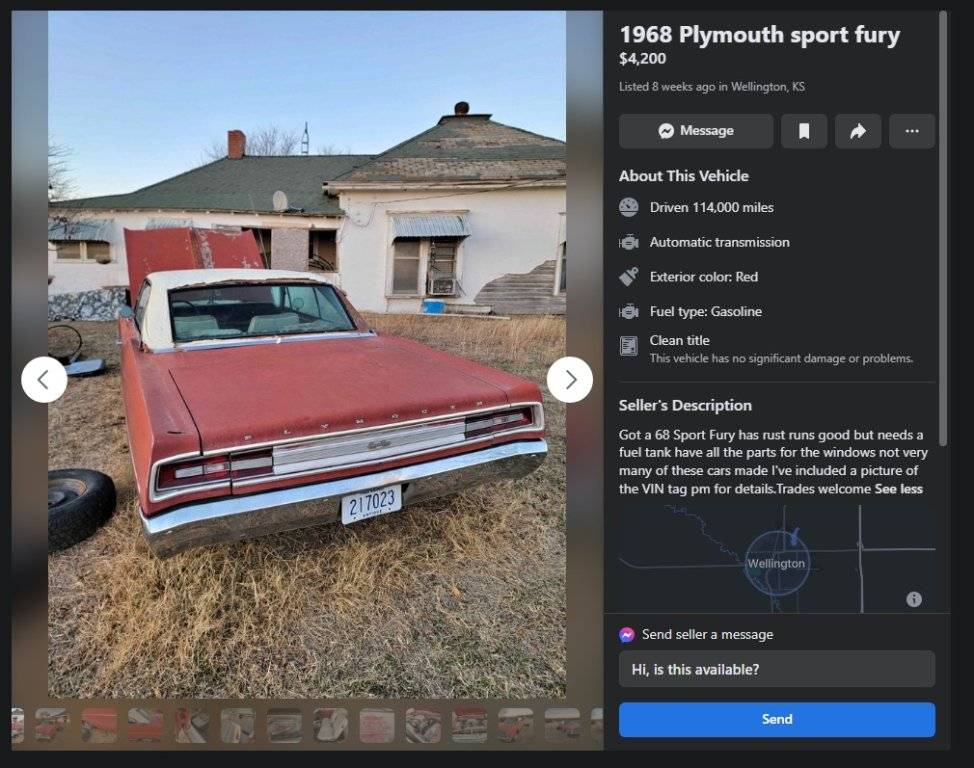Open the map info icon
This screenshot has height=768, width=974.
click(914, 599)
